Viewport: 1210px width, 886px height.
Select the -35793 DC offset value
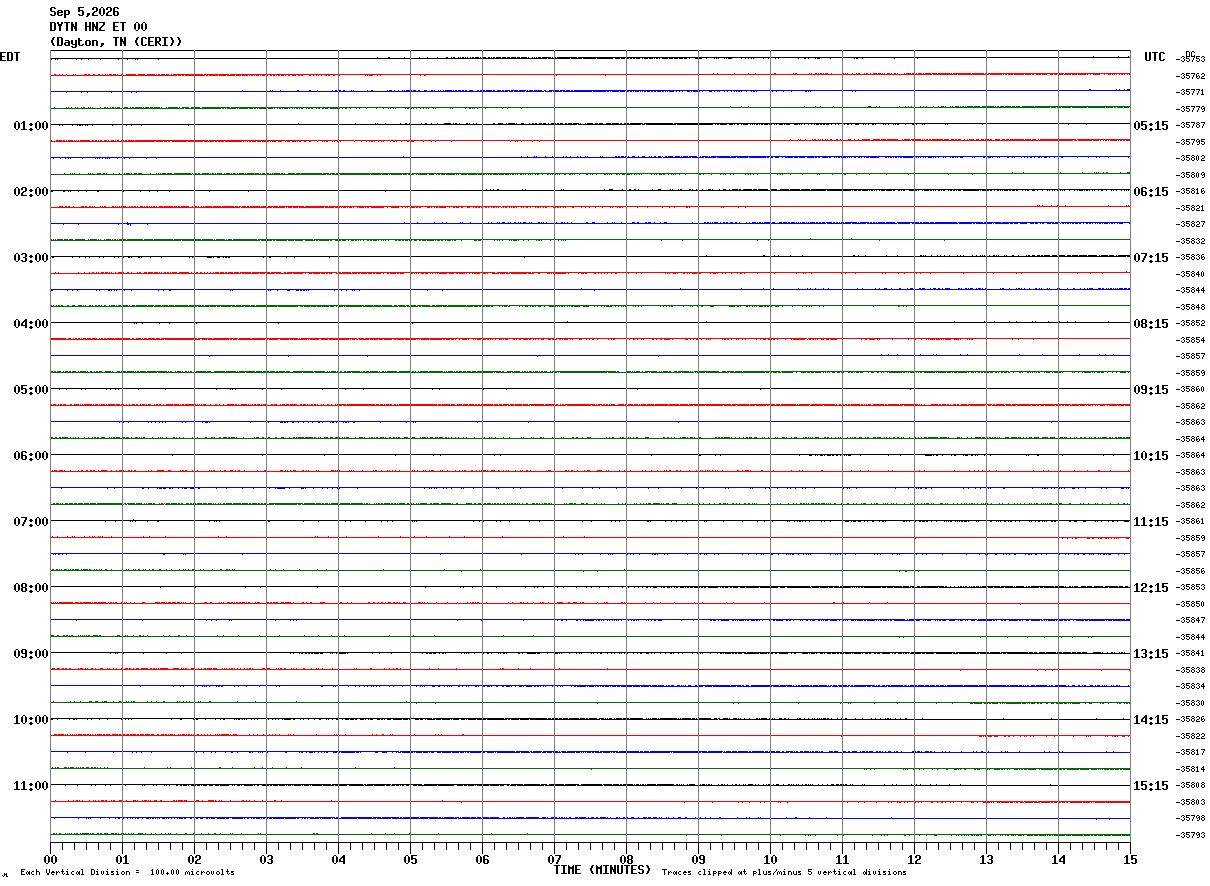1191,835
